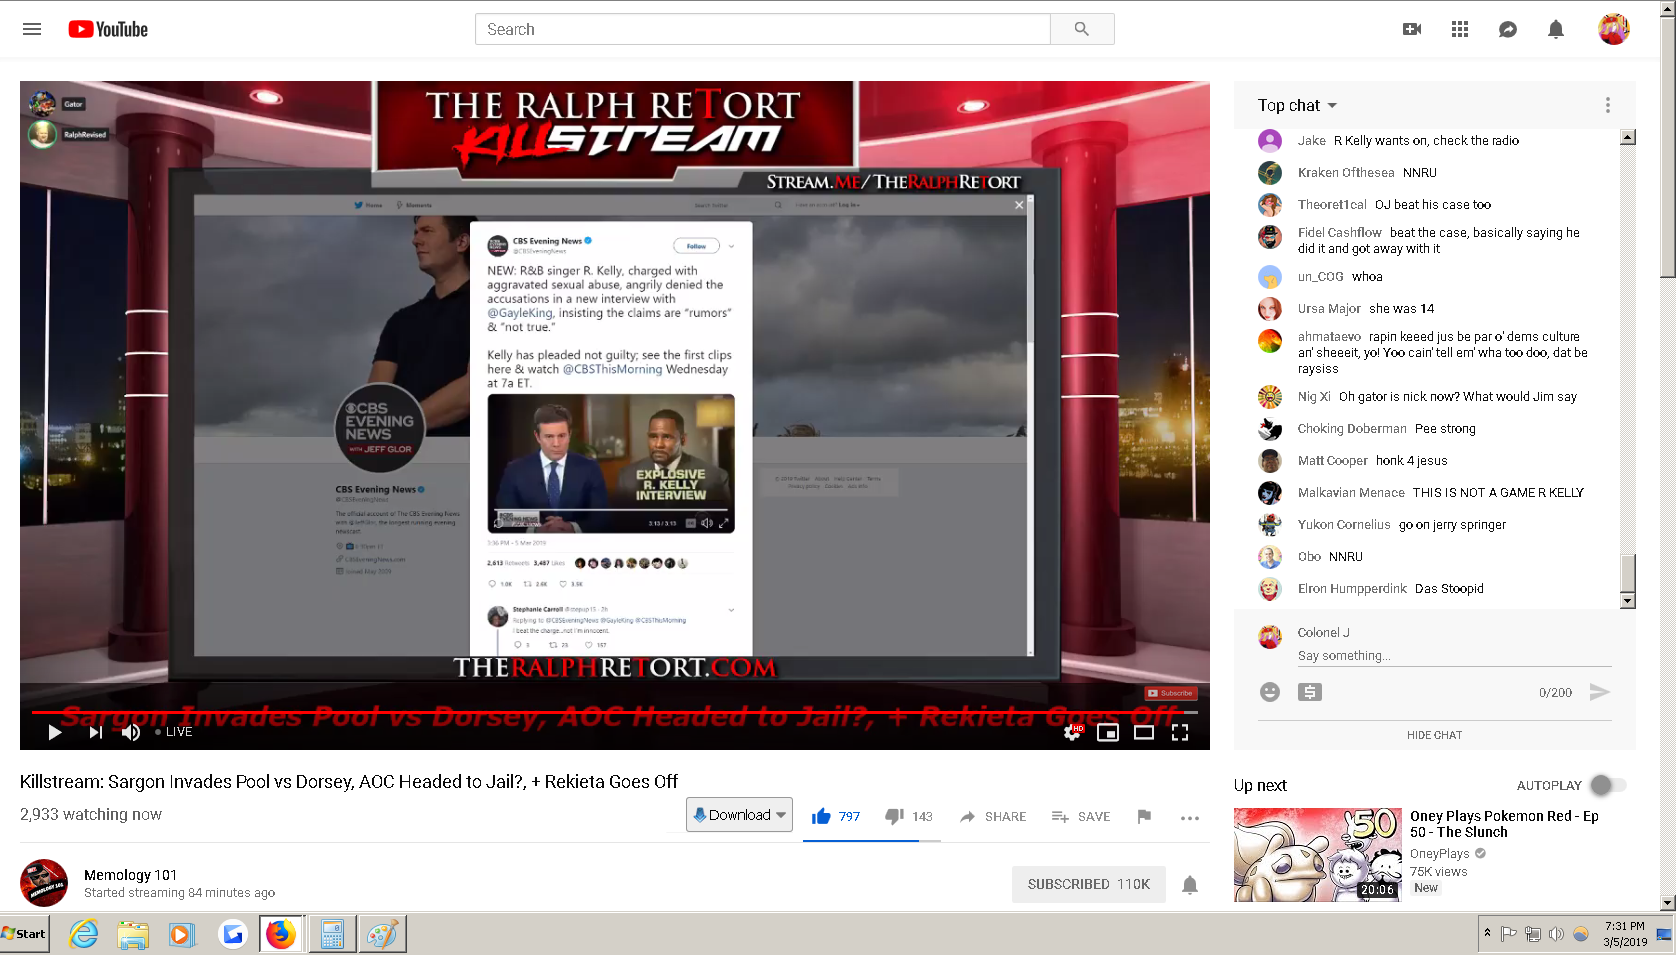Open the more actions ellipsis below video

point(1189,818)
